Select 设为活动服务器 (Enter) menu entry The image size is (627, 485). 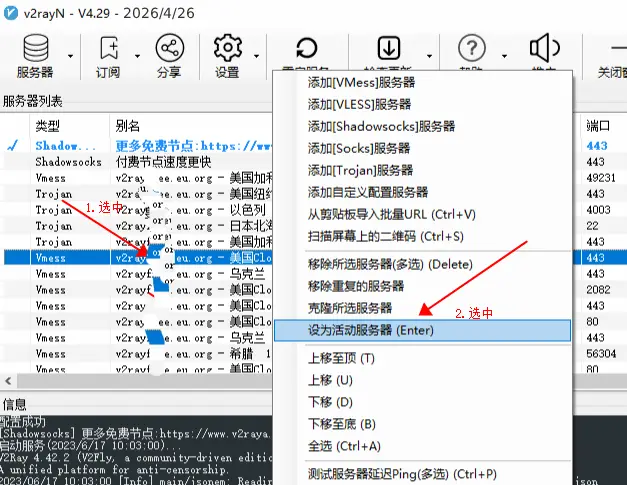coord(423,330)
